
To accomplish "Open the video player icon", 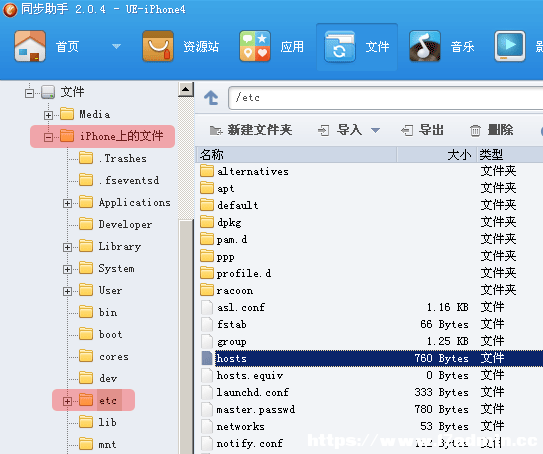I will point(510,46).
